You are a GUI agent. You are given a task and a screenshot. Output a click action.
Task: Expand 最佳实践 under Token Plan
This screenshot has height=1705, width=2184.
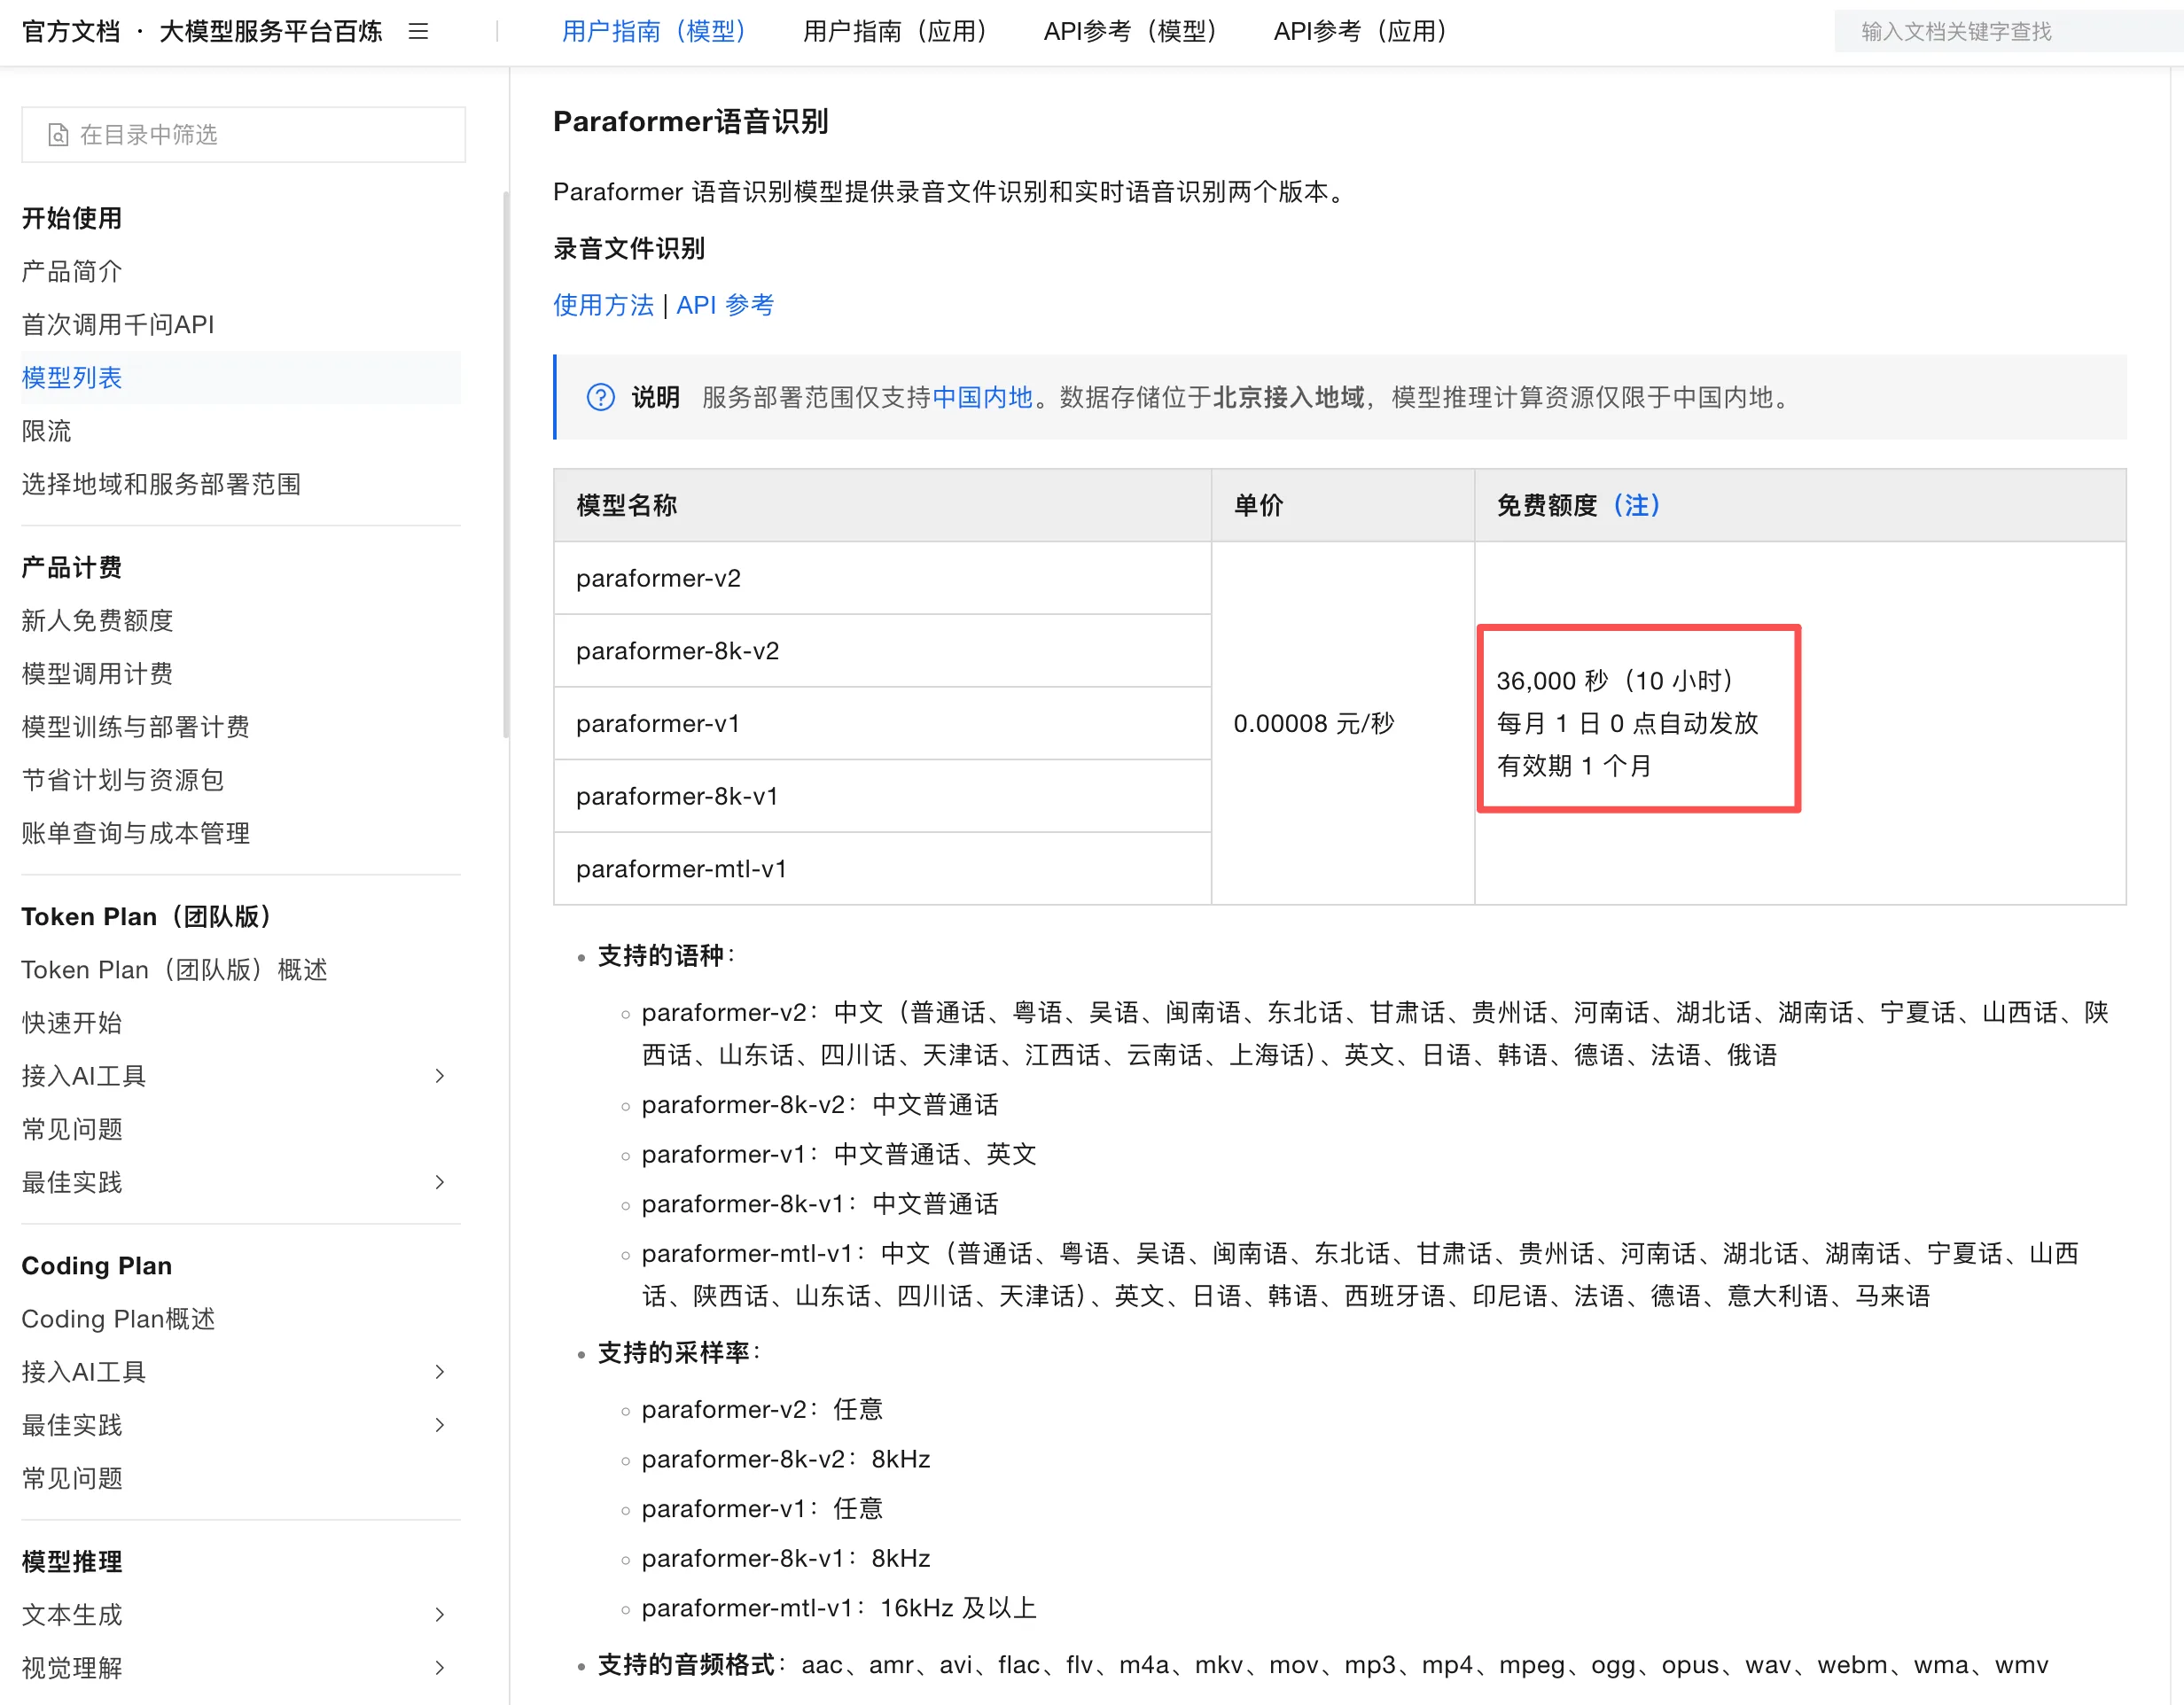439,1182
